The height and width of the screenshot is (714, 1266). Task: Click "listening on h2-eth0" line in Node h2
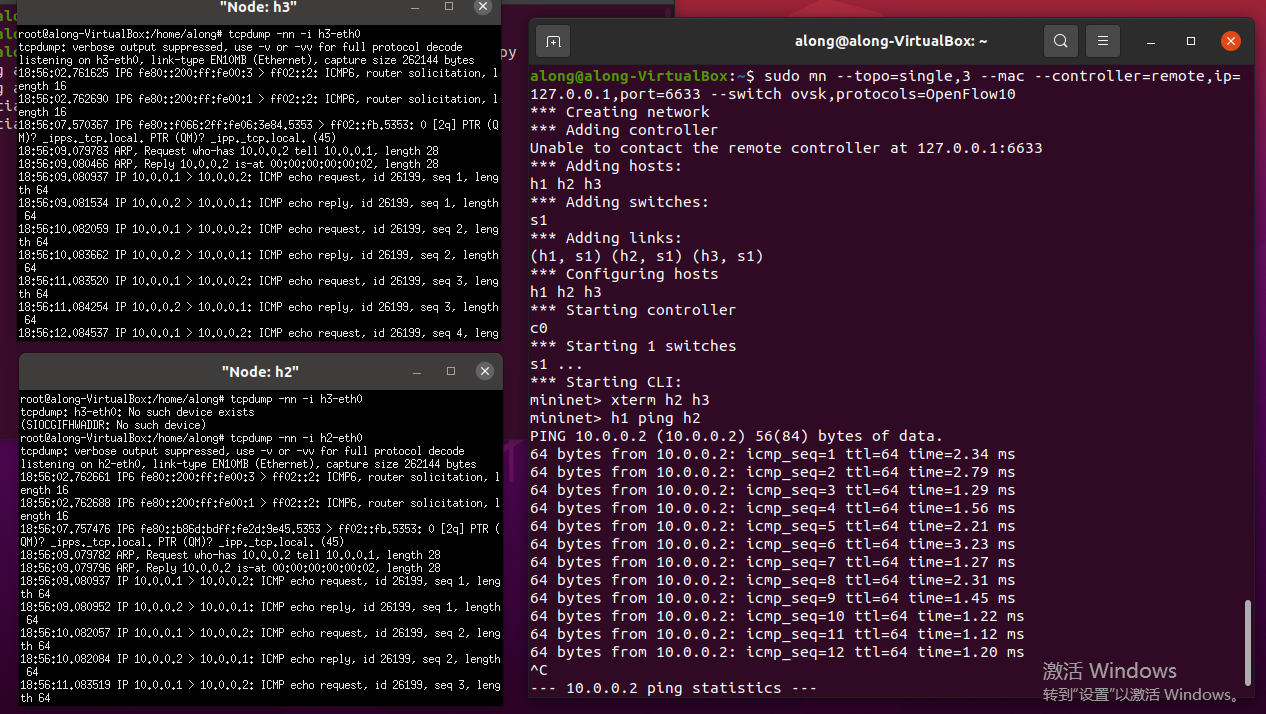click(248, 464)
